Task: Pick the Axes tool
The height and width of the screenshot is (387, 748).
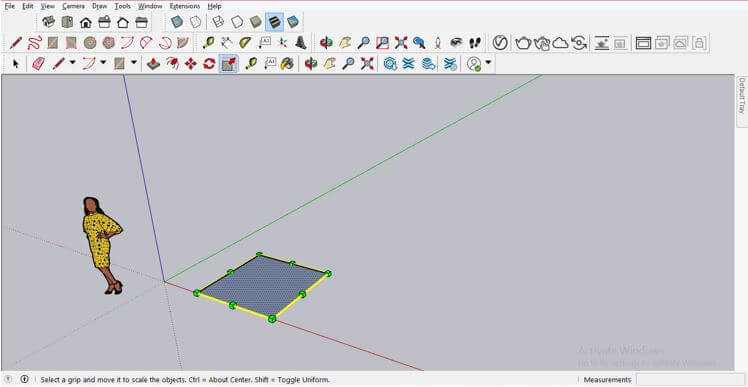Action: [282, 43]
